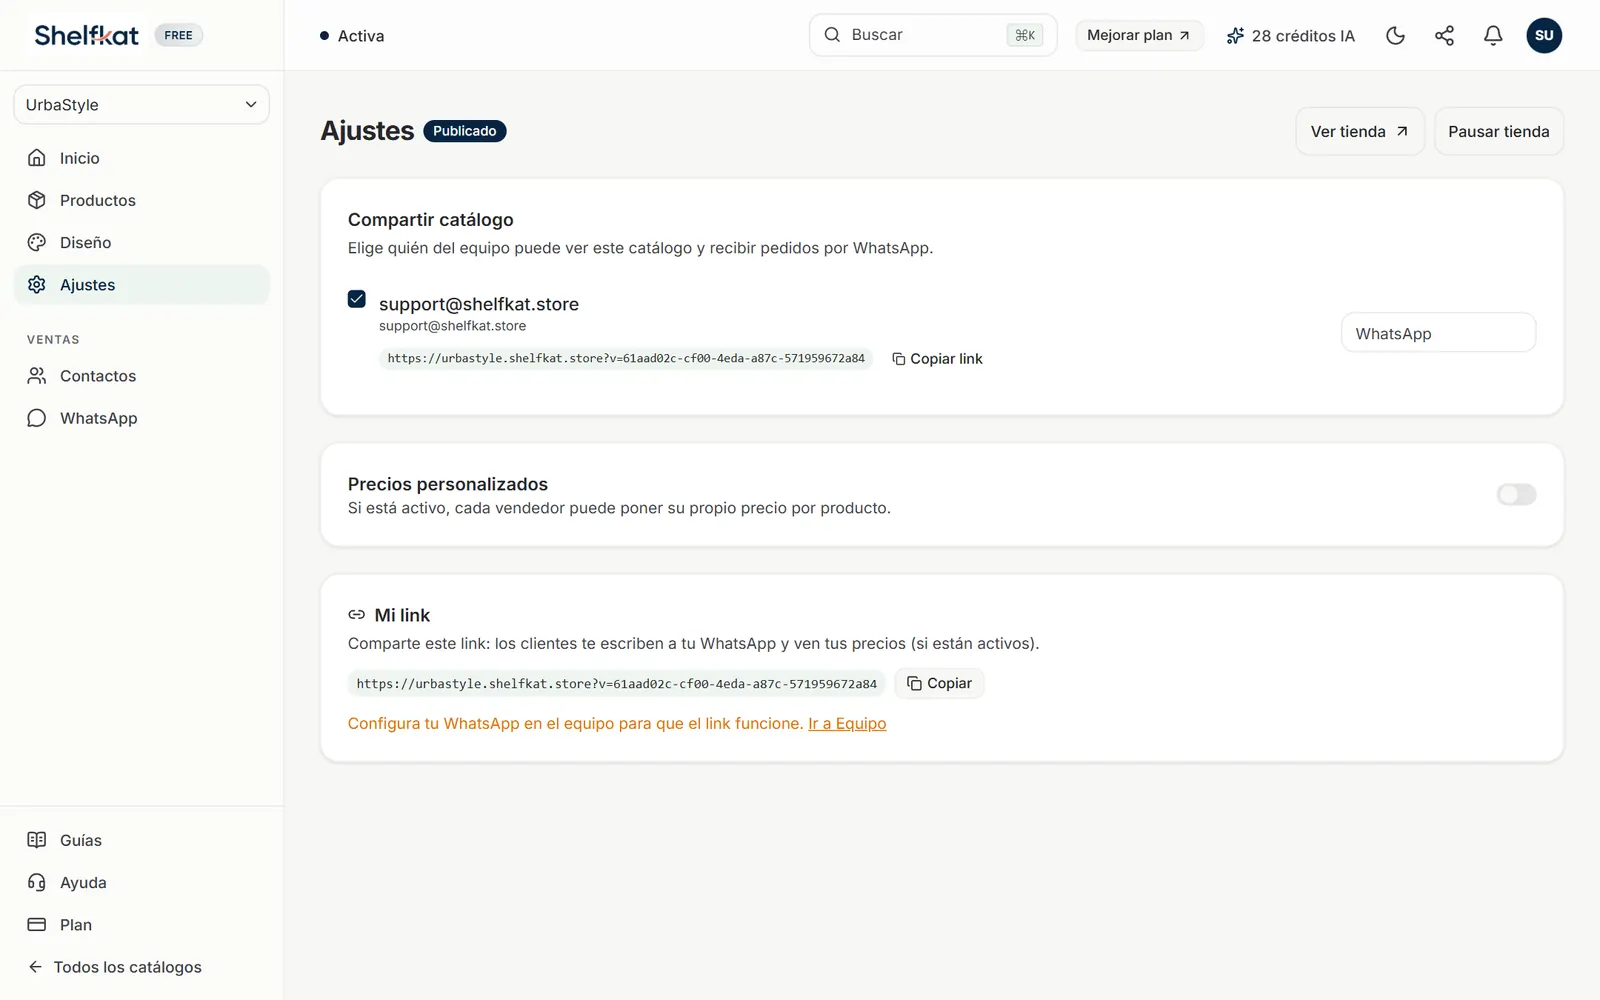
Task: Click the Shelfkat logo
Action: pos(87,35)
